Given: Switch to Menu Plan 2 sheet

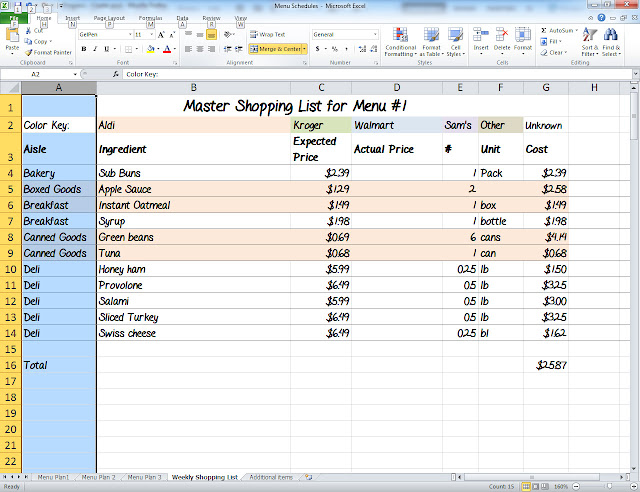Looking at the screenshot, I should coord(98,477).
